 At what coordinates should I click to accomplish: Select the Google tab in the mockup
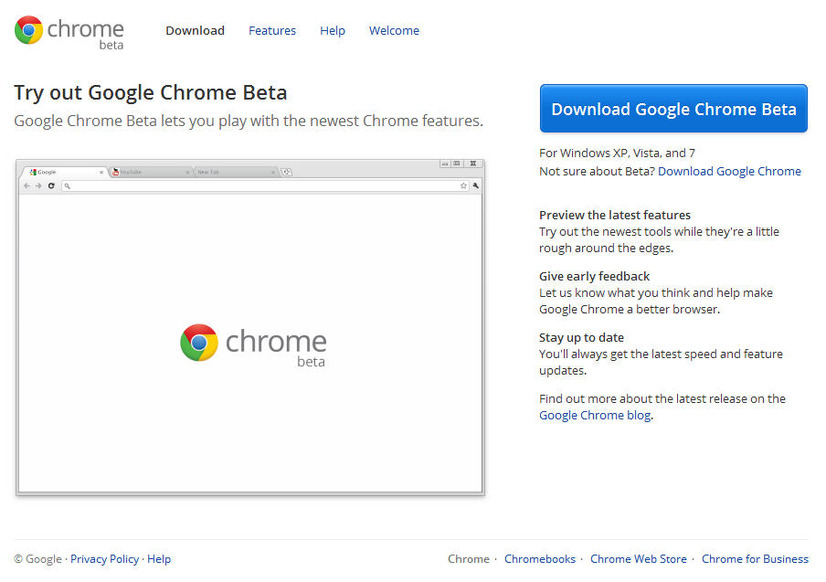tap(62, 172)
